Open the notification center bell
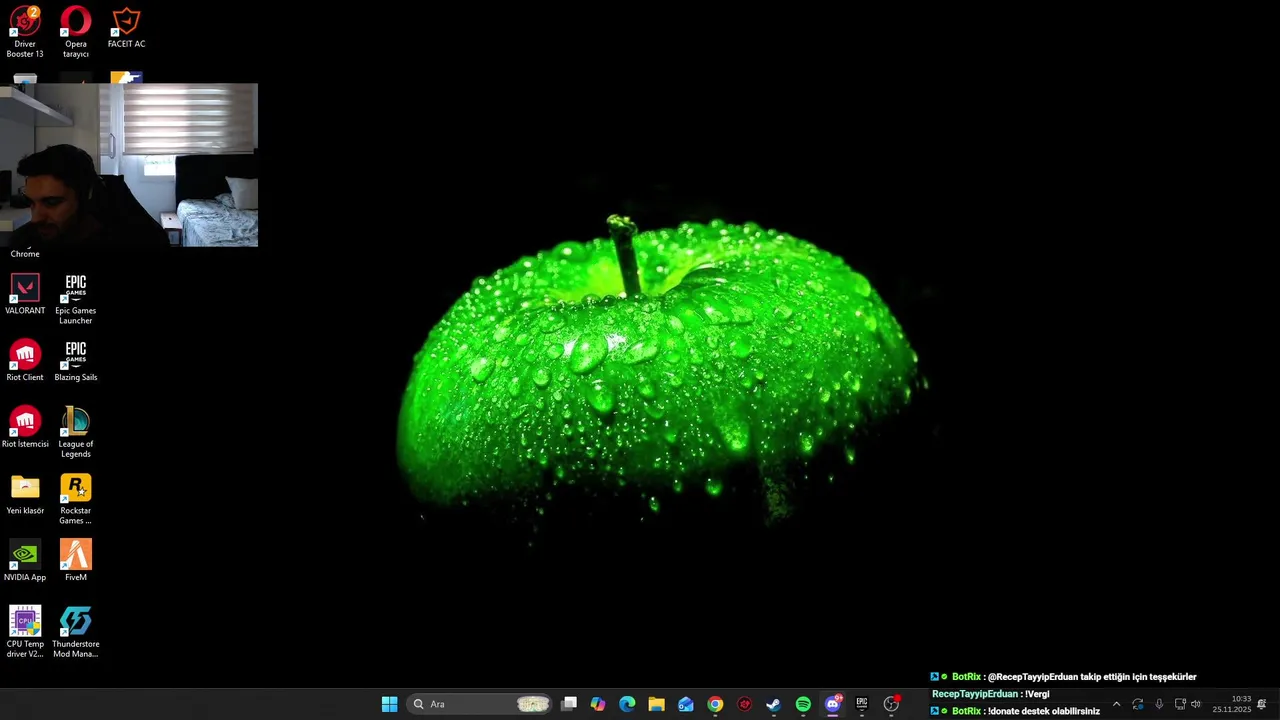The width and height of the screenshot is (1280, 720). pyautogui.click(x=1262, y=704)
